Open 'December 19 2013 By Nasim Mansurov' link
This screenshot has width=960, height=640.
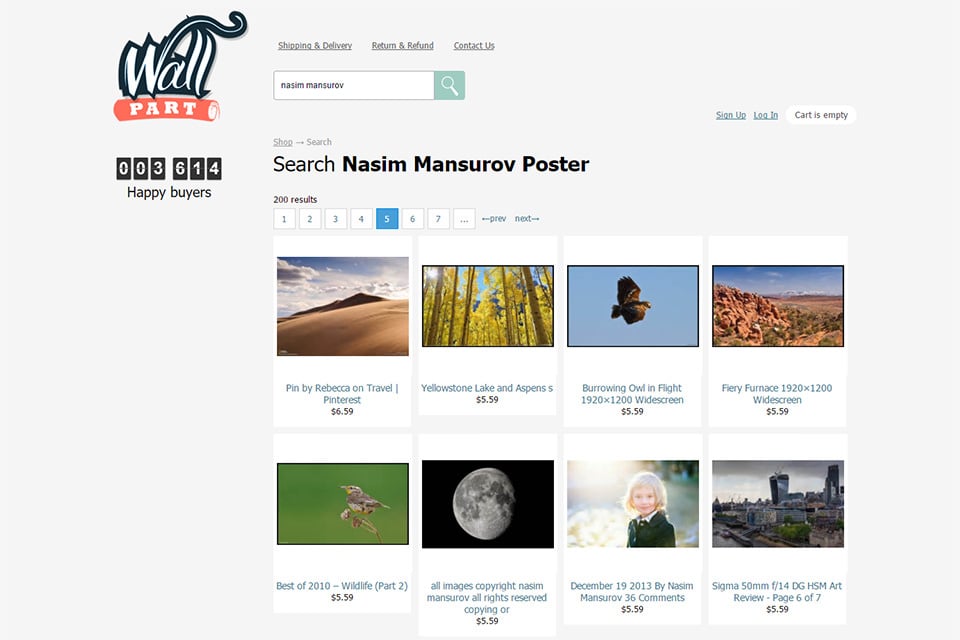[632, 592]
